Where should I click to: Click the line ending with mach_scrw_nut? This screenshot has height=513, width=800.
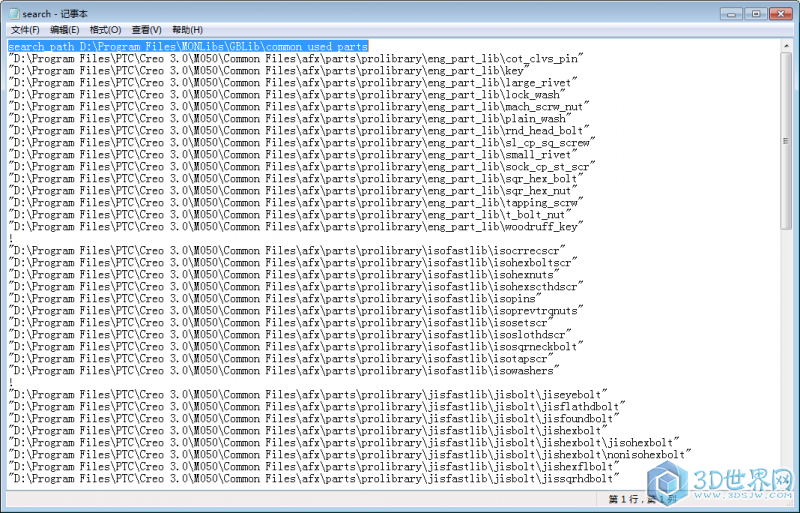coord(299,107)
